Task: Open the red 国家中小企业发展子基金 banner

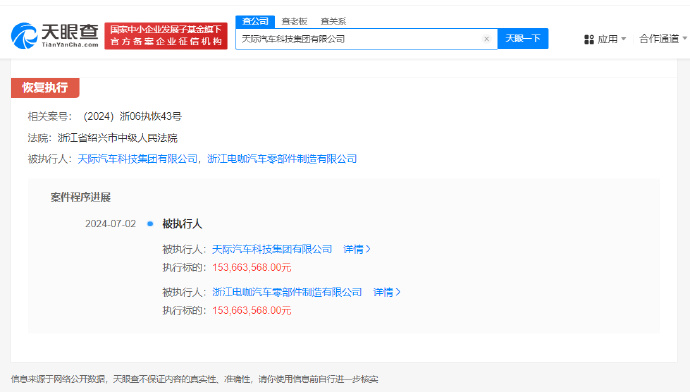Action: point(166,36)
